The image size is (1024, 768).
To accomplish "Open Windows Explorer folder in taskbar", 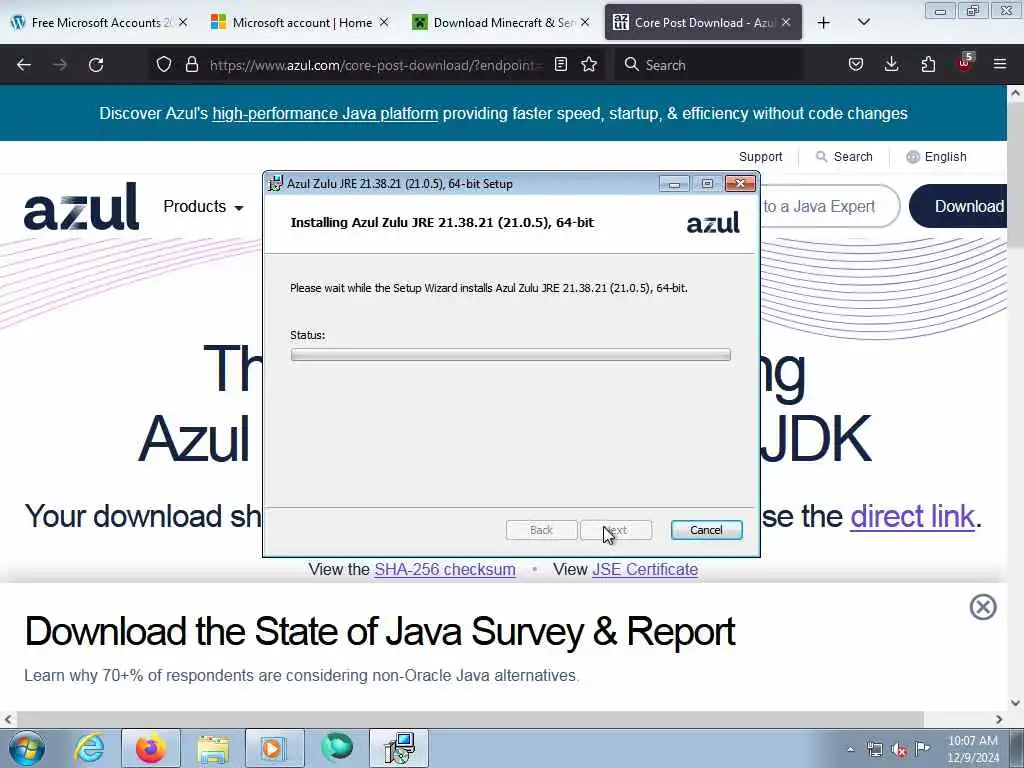I will click(213, 748).
